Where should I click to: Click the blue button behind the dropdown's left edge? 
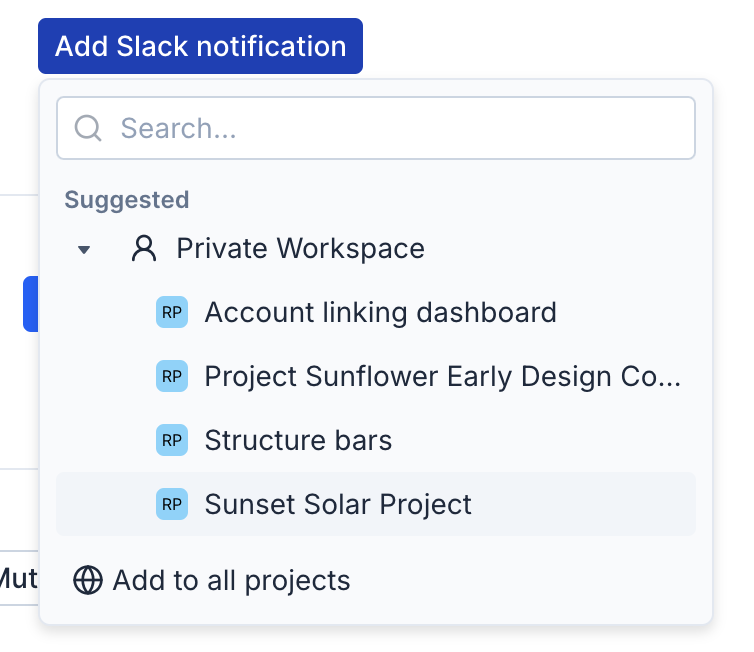pyautogui.click(x=30, y=304)
